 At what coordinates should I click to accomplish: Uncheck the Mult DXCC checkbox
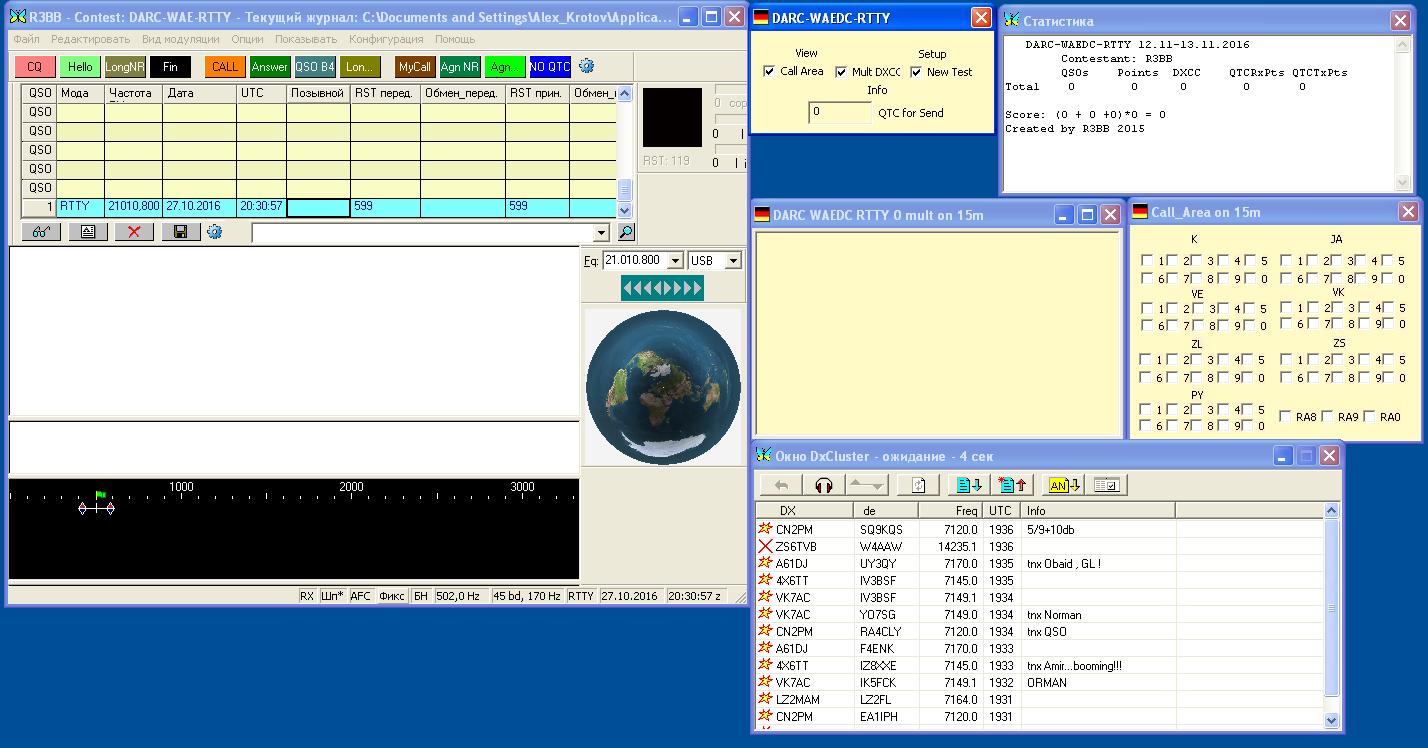[841, 72]
